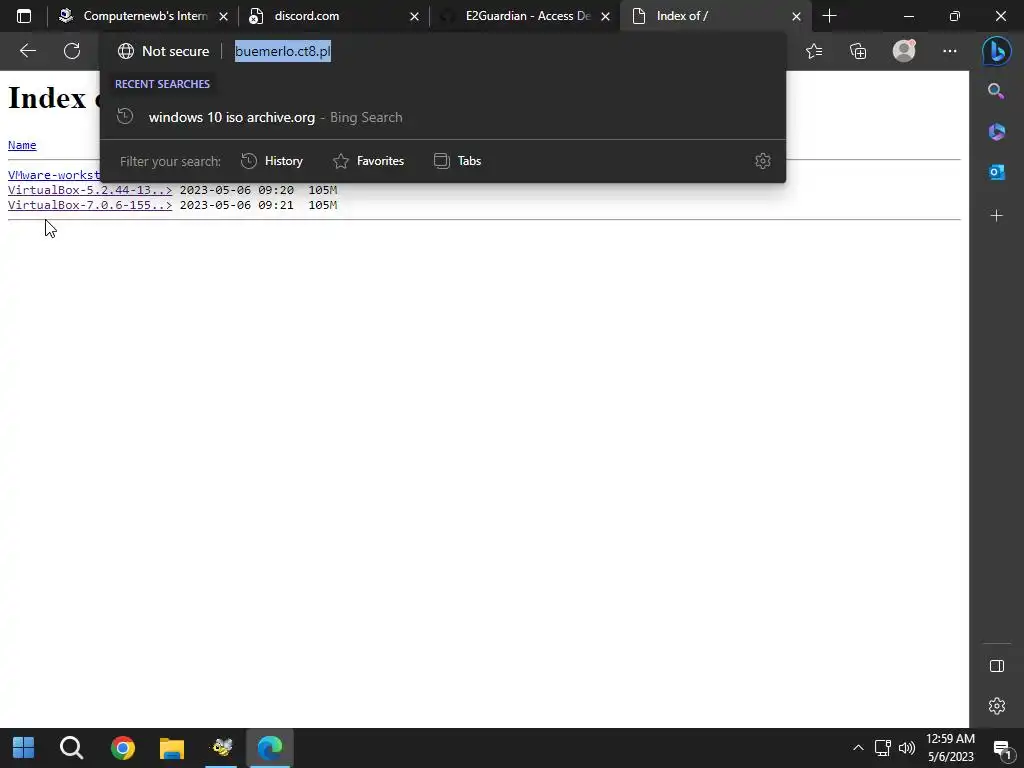Open address bar suggestion settings gear

[763, 161]
